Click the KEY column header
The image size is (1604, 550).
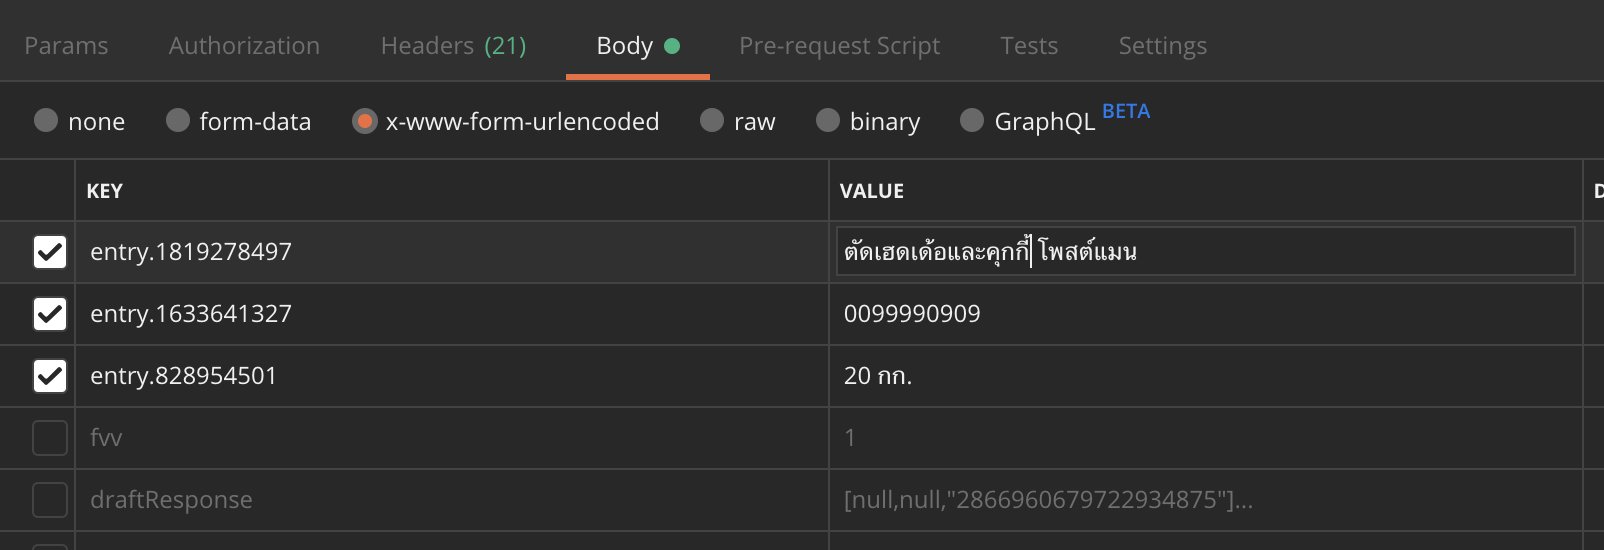point(104,191)
